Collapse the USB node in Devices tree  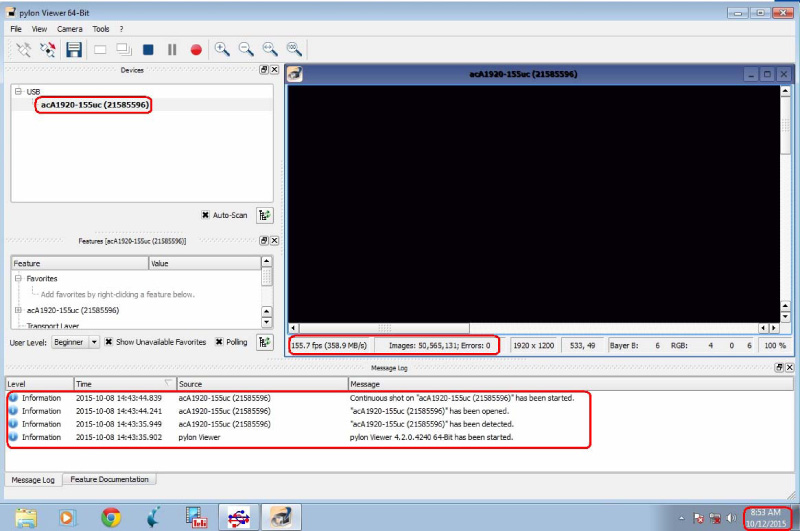[x=19, y=92]
